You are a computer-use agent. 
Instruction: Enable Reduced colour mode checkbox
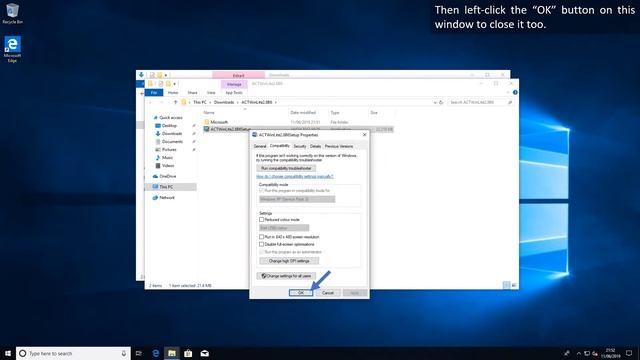tap(262, 220)
